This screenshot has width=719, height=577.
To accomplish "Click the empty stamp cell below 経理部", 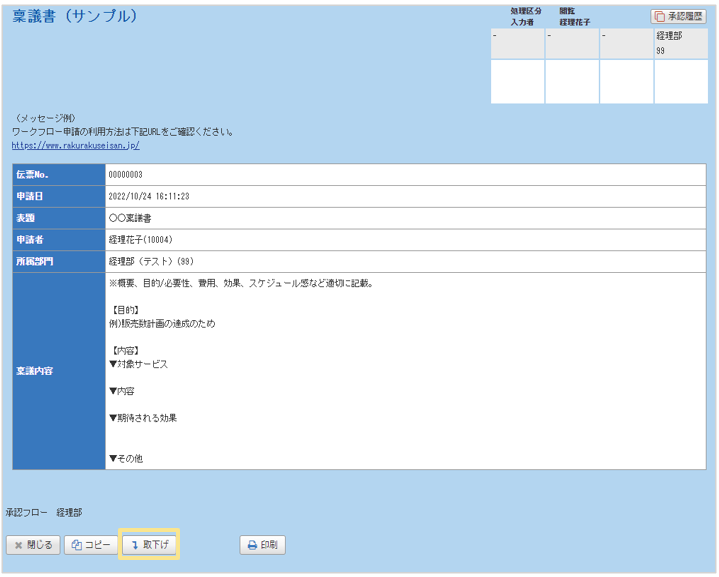I will pyautogui.click(x=680, y=81).
